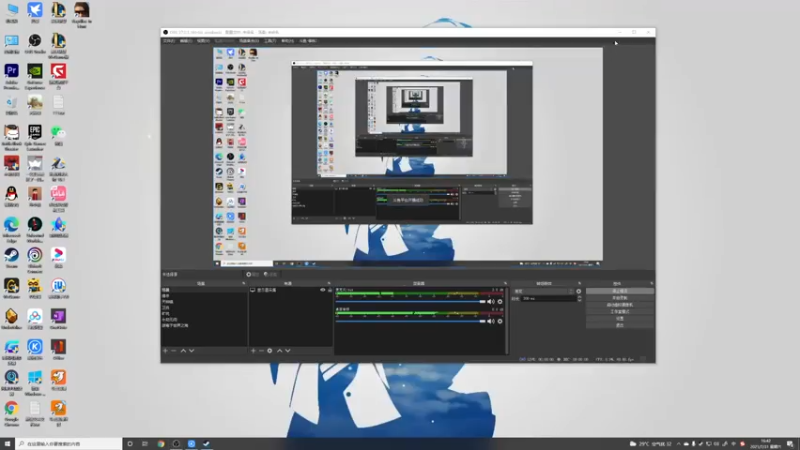Click the Settings button in Controls
Viewport: 800px width, 450px height.
coord(620,318)
